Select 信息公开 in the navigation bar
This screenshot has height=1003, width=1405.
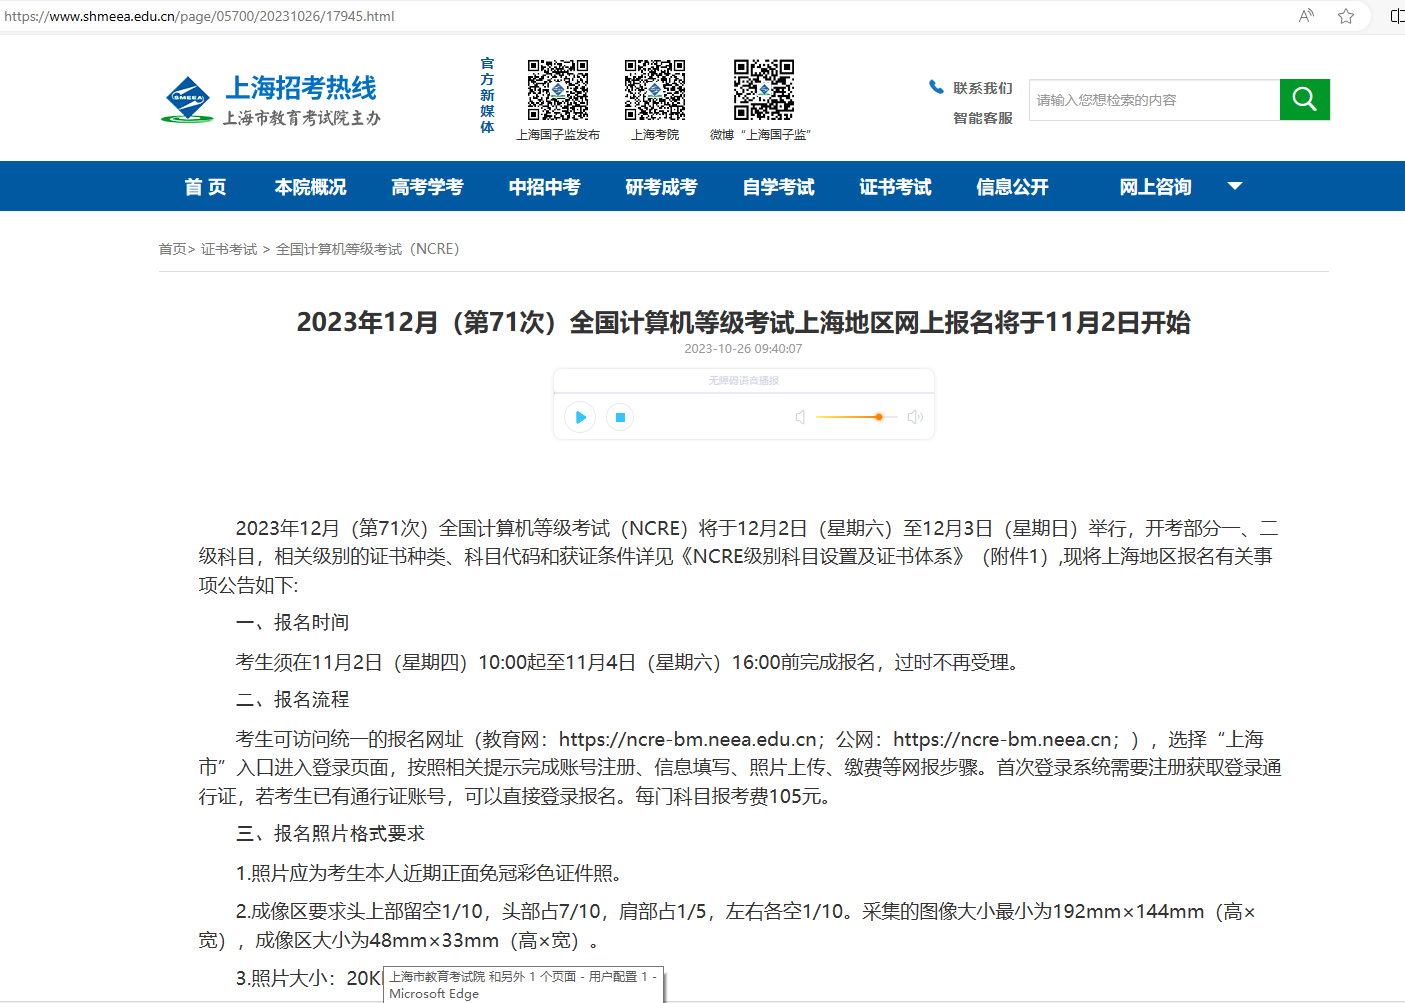[1012, 187]
